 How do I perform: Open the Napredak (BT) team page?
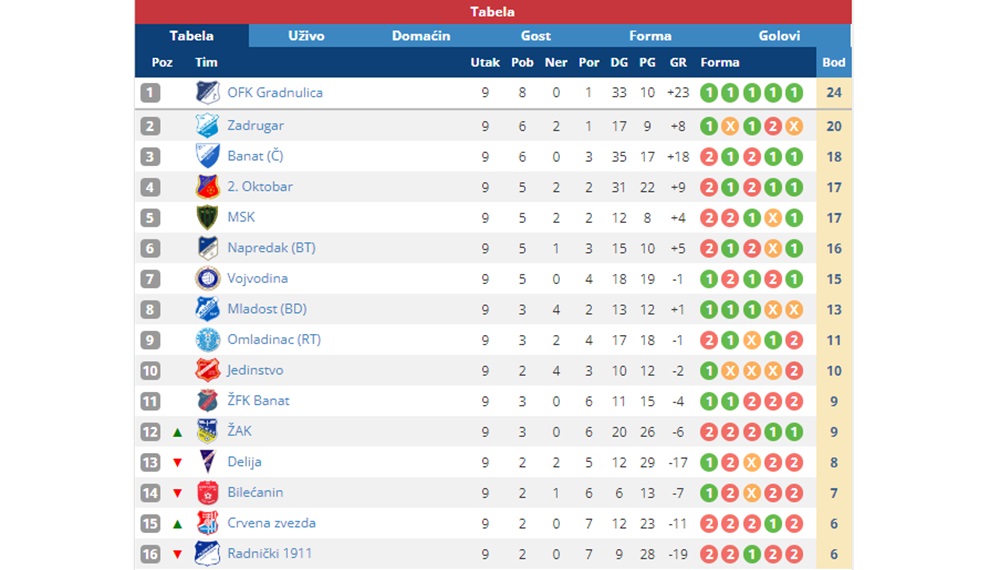point(271,248)
